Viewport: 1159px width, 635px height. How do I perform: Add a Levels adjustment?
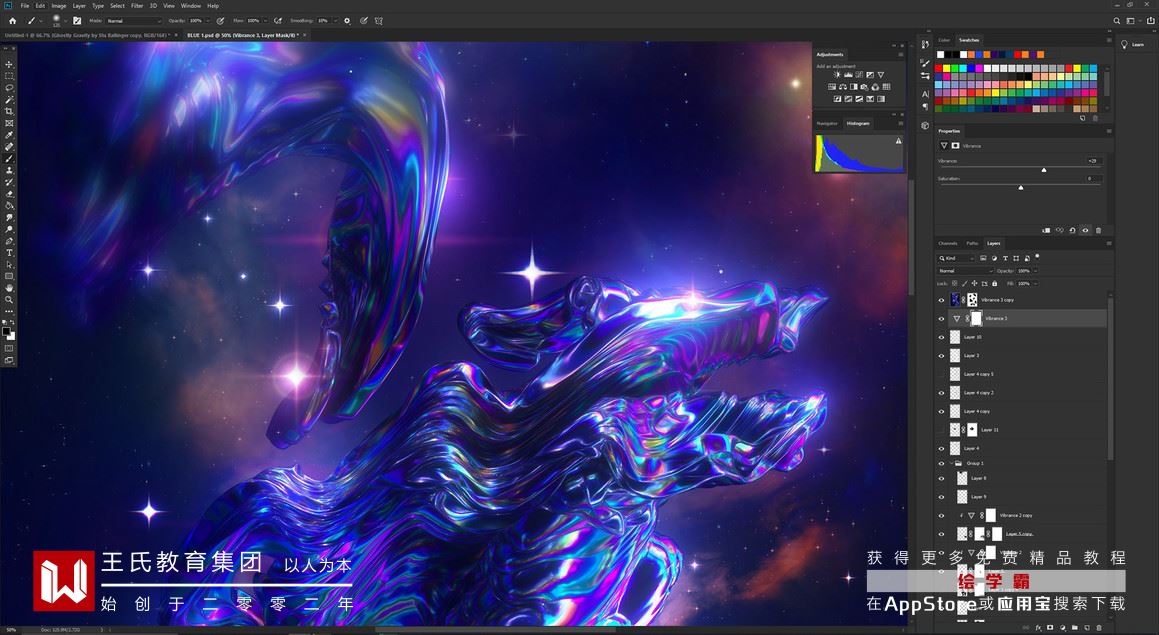pyautogui.click(x=848, y=75)
